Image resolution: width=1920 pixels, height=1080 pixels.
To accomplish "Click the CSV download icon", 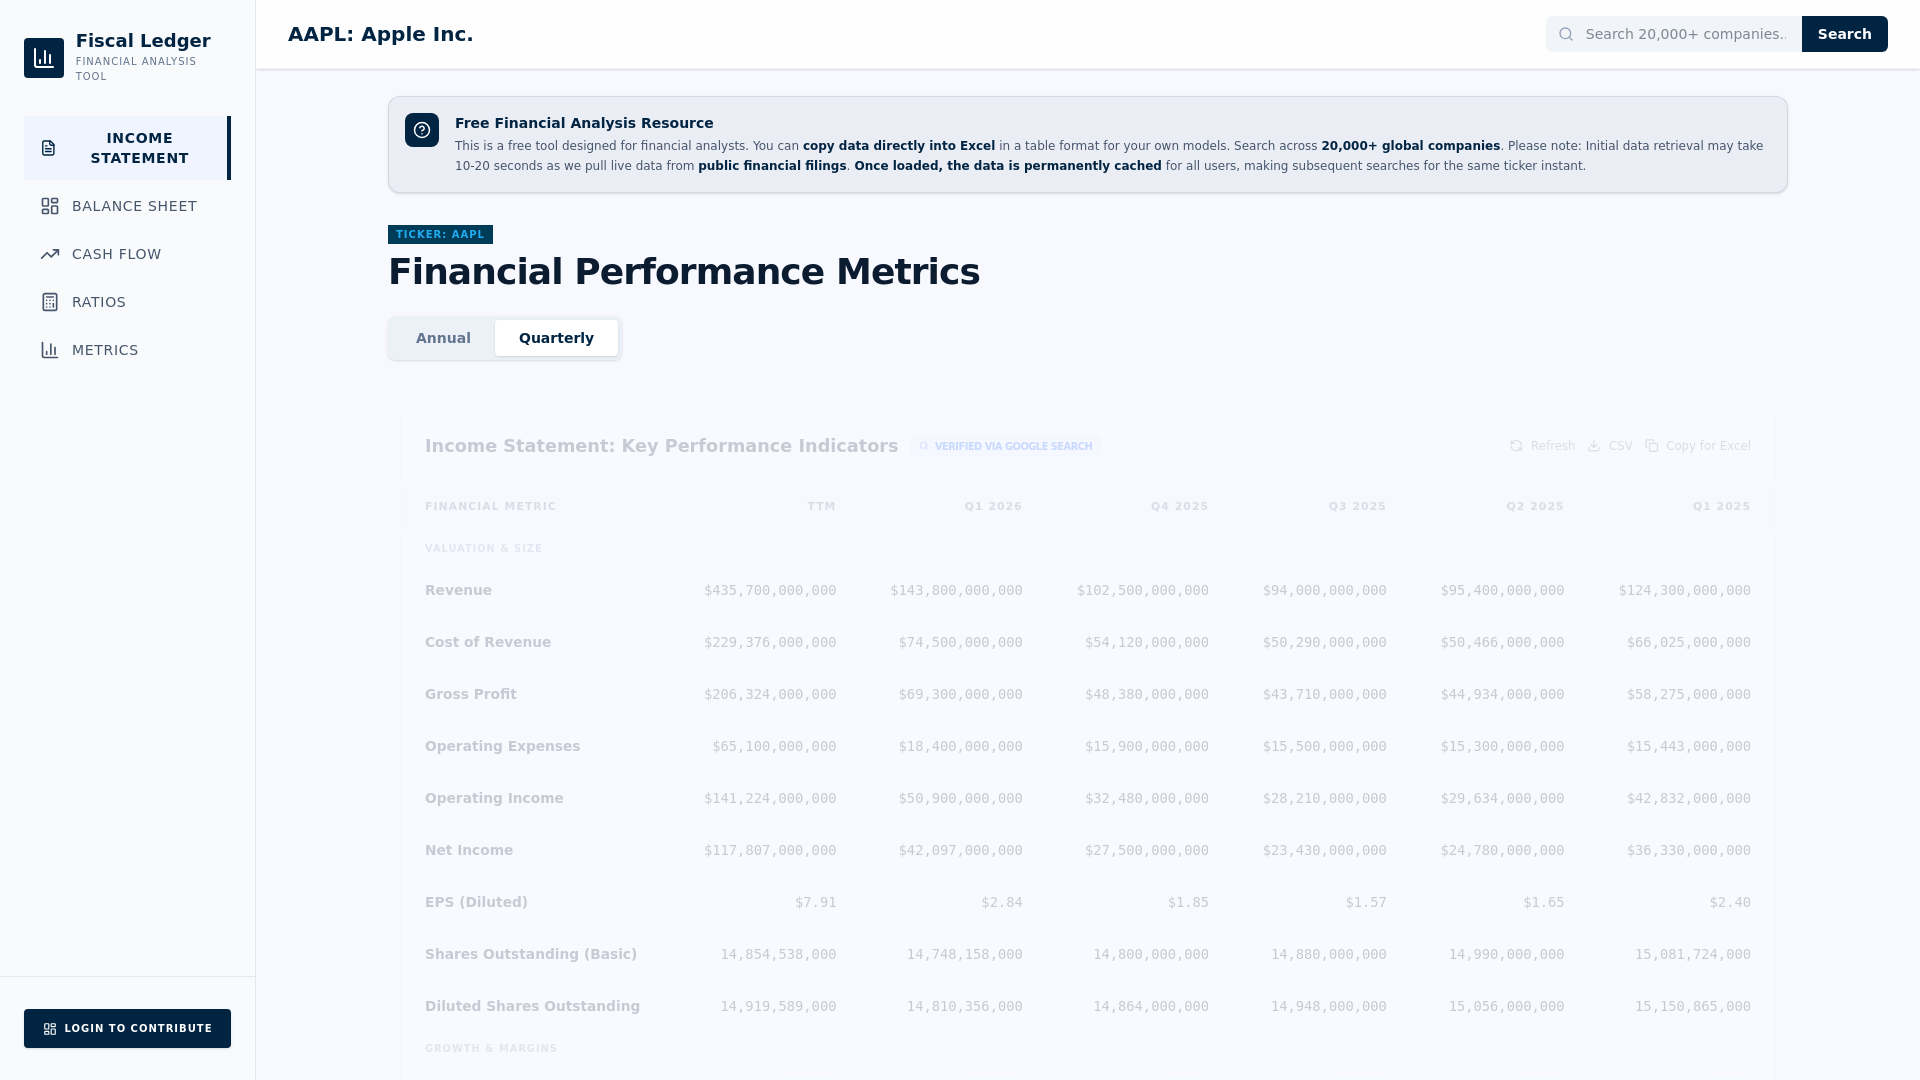I will pyautogui.click(x=1594, y=446).
